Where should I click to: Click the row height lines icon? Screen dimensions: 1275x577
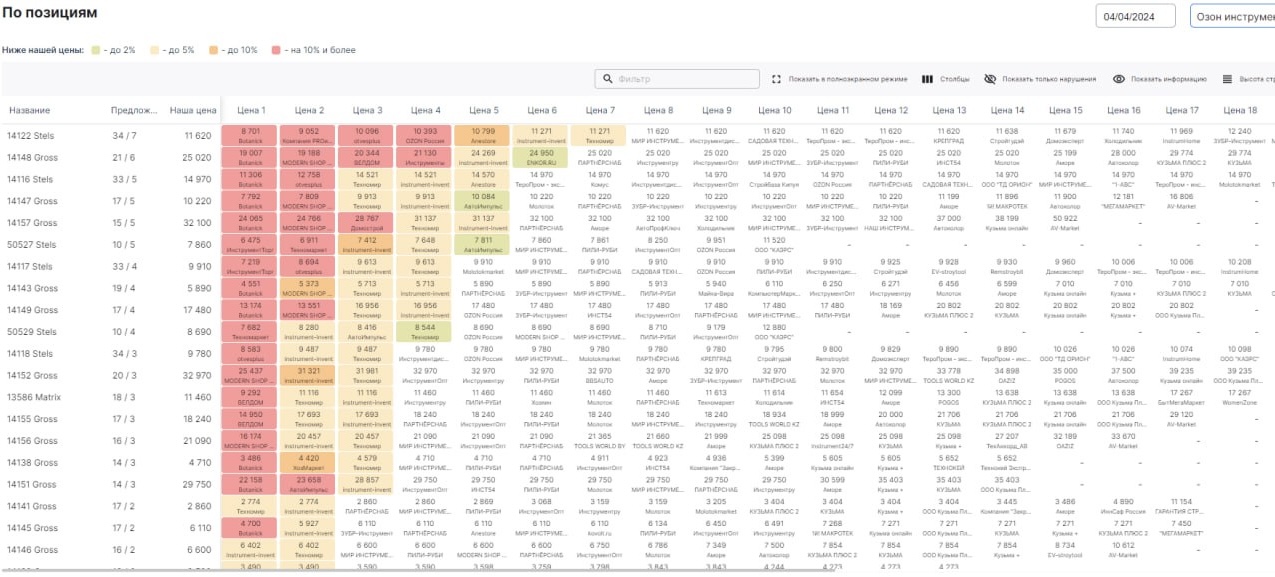click(x=1227, y=79)
